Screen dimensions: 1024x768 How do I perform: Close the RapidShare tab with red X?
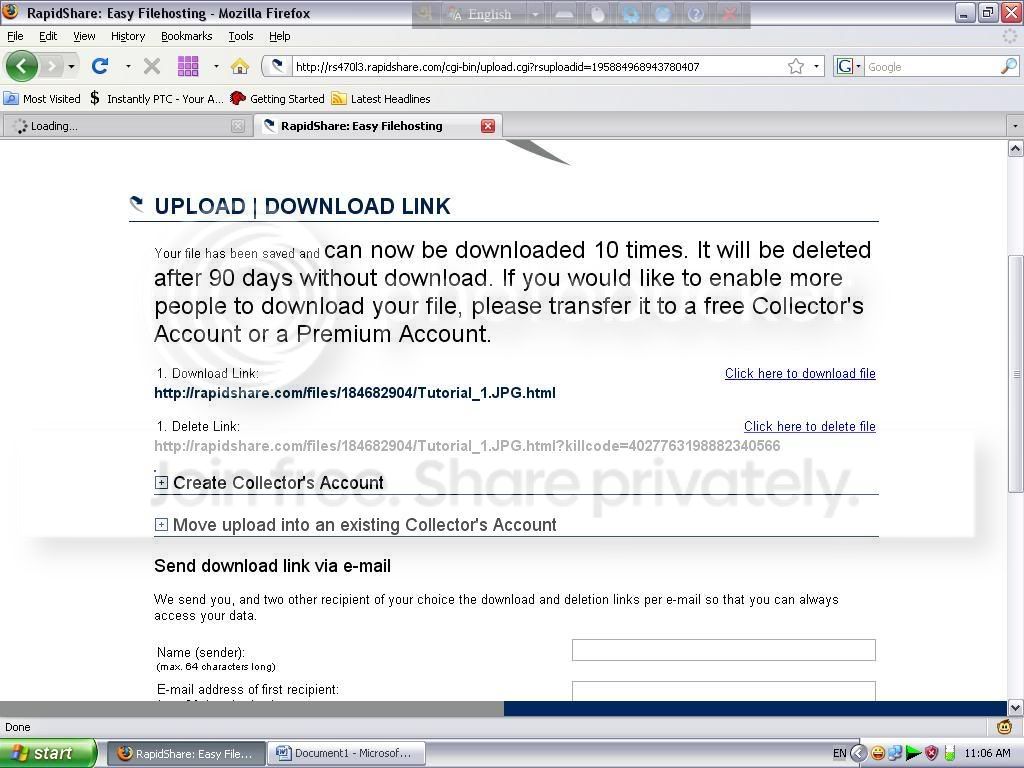(x=488, y=126)
